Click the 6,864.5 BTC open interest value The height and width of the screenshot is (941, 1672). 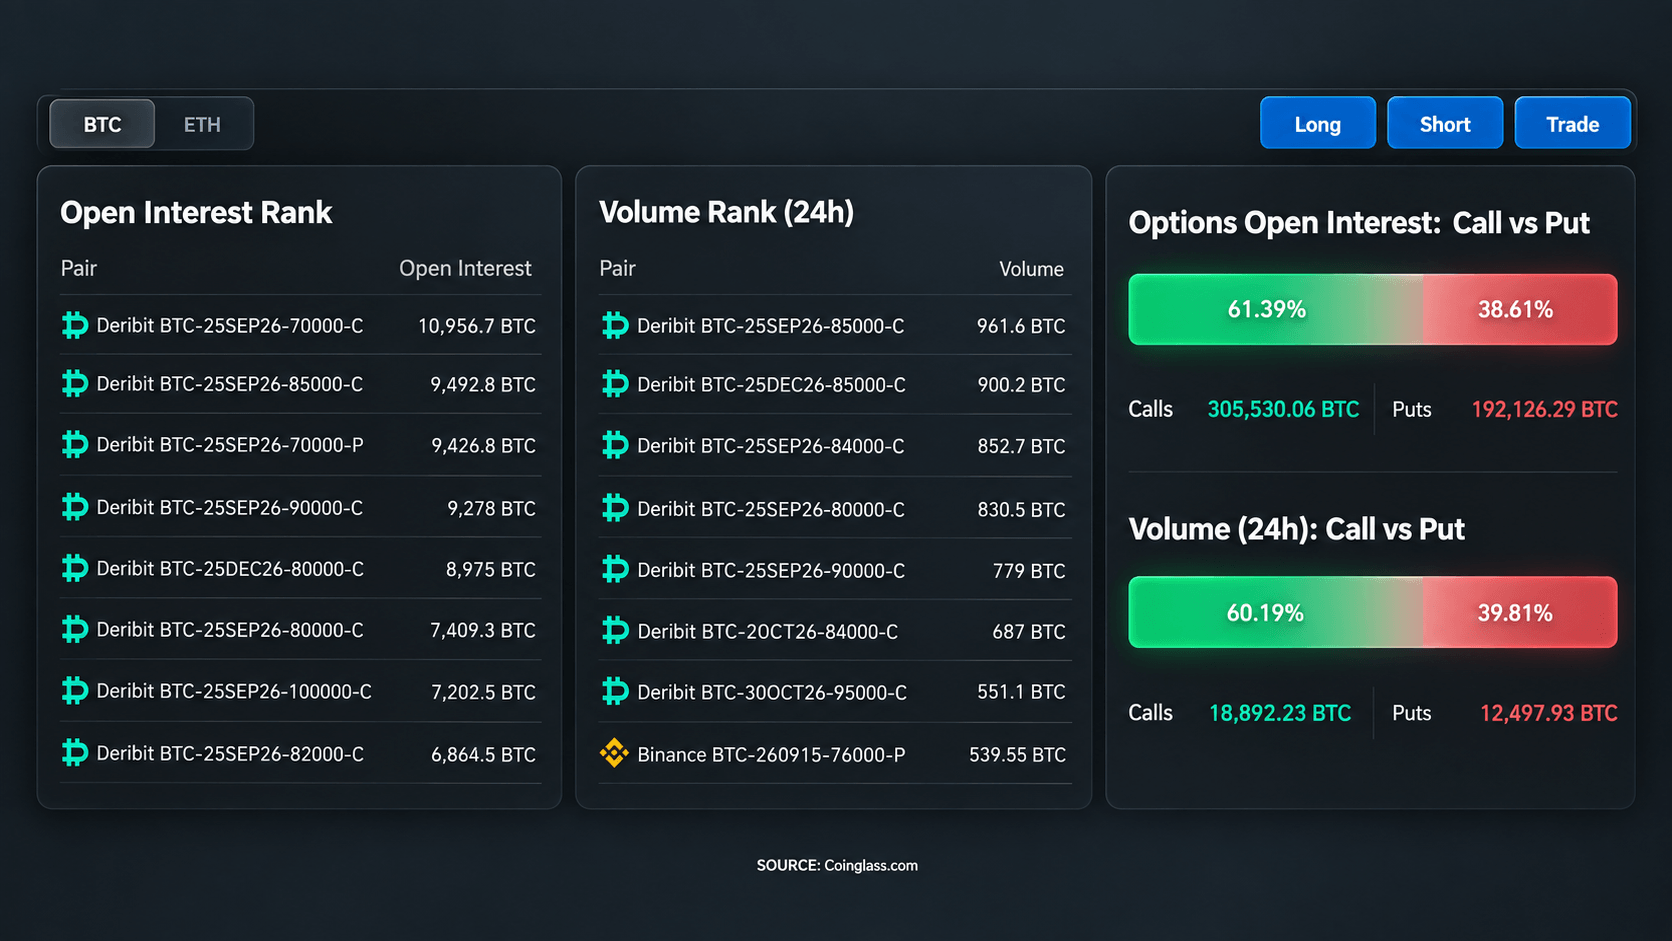click(483, 754)
